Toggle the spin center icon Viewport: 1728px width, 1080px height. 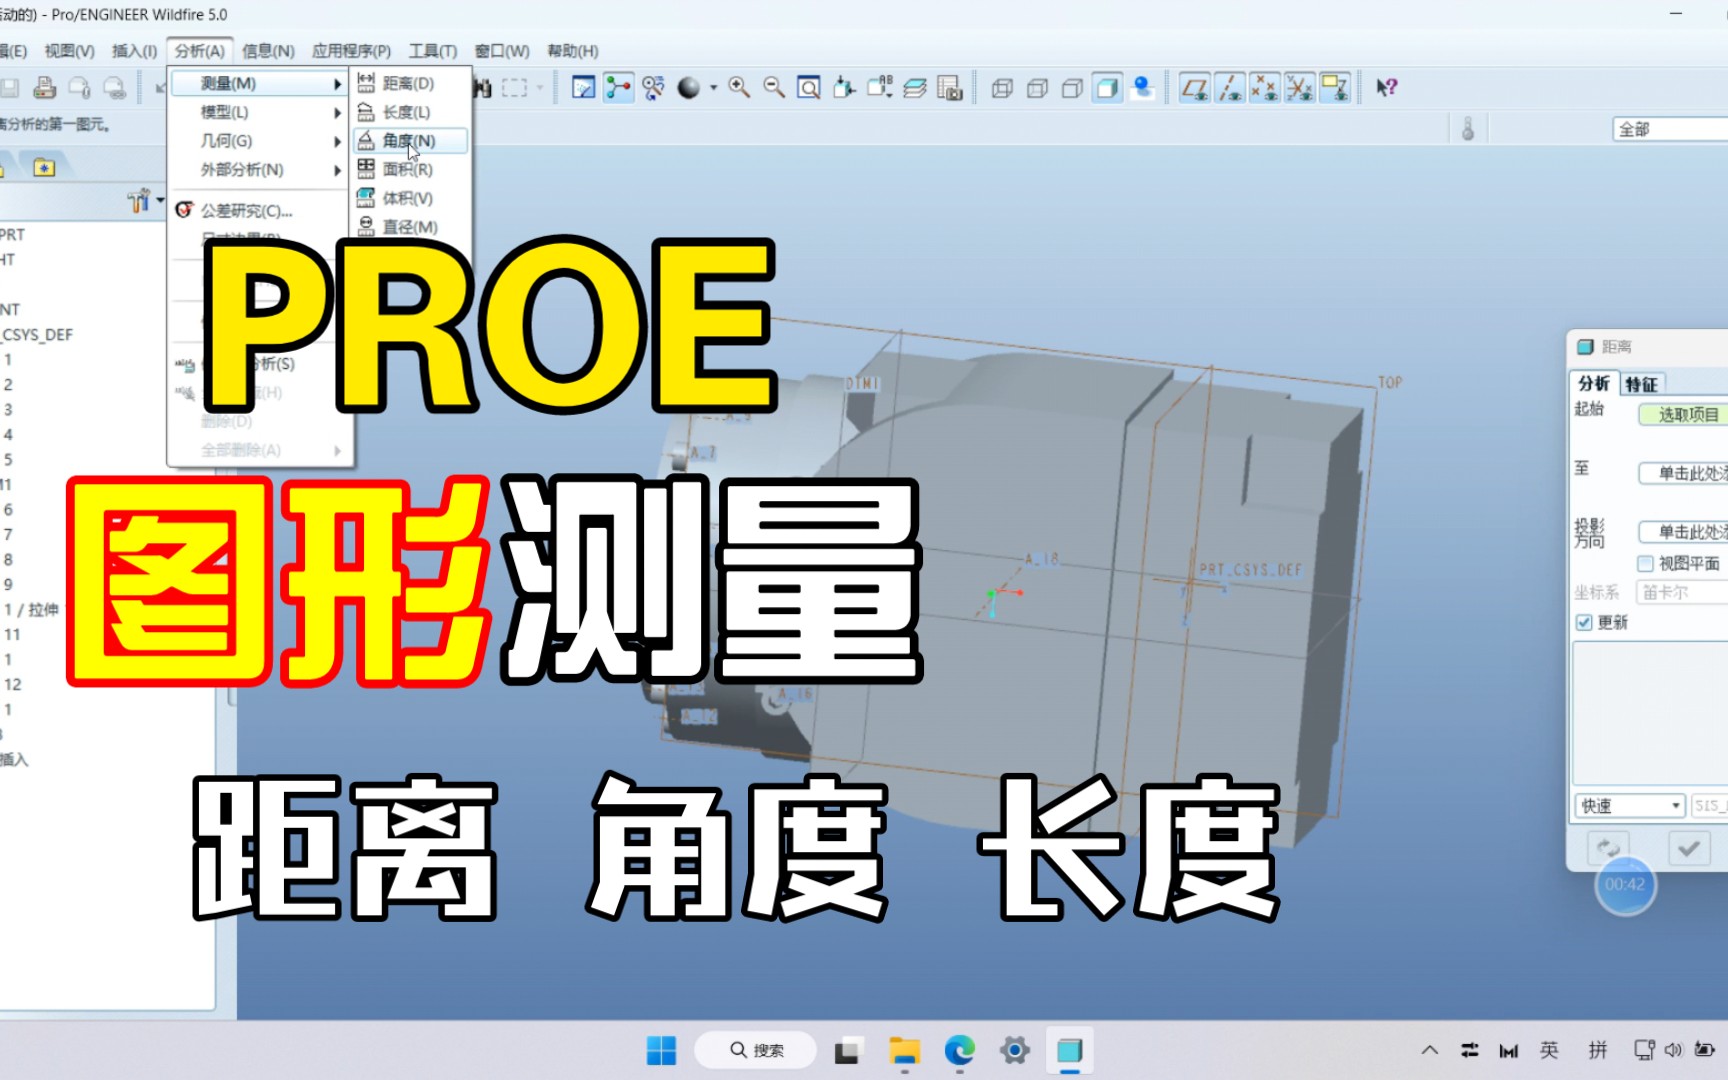[619, 88]
